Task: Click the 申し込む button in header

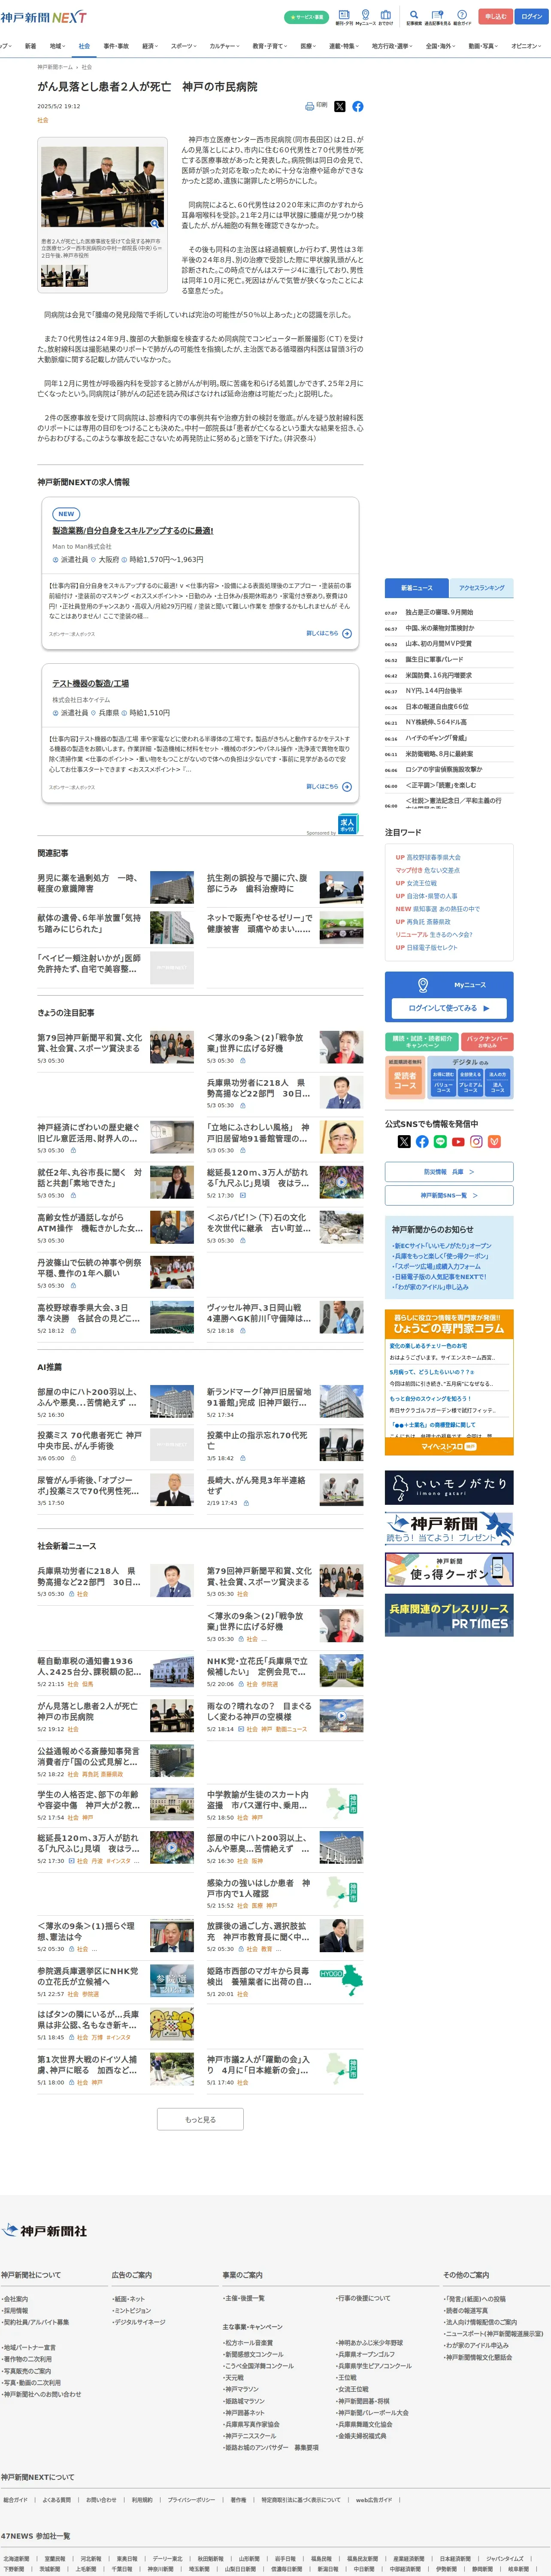Action: click(x=496, y=16)
